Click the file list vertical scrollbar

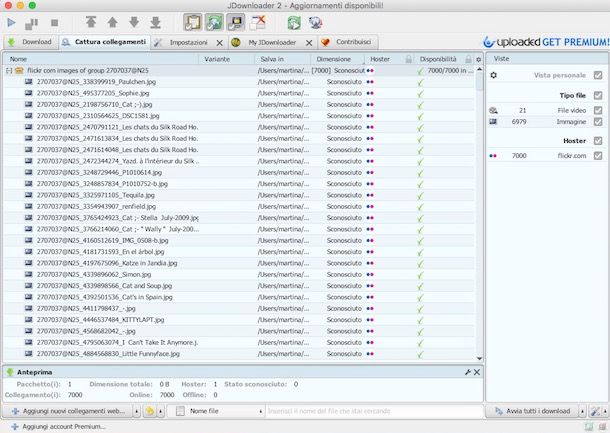479,82
